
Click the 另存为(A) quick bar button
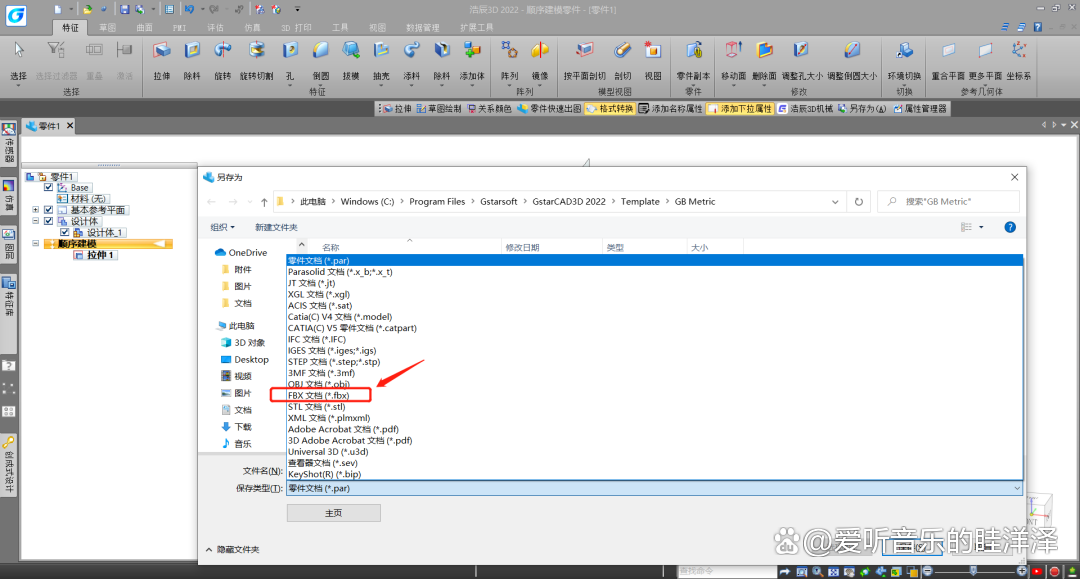(862, 109)
